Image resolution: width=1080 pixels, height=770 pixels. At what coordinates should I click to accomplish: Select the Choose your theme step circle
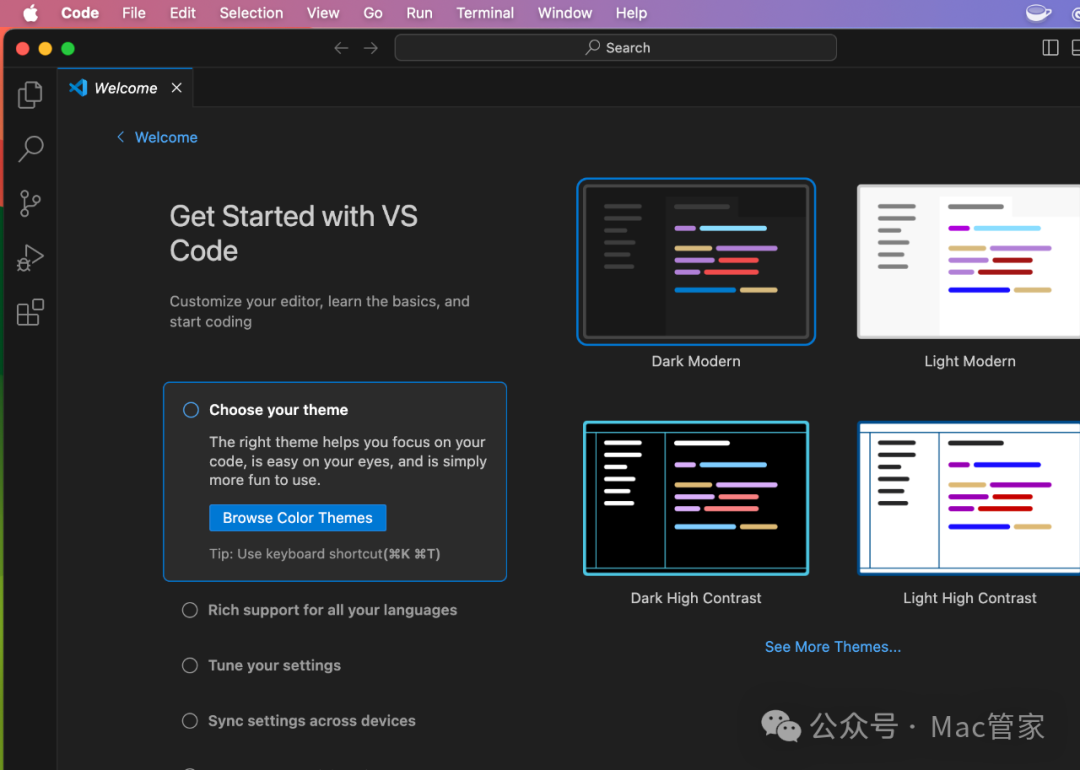pos(191,410)
